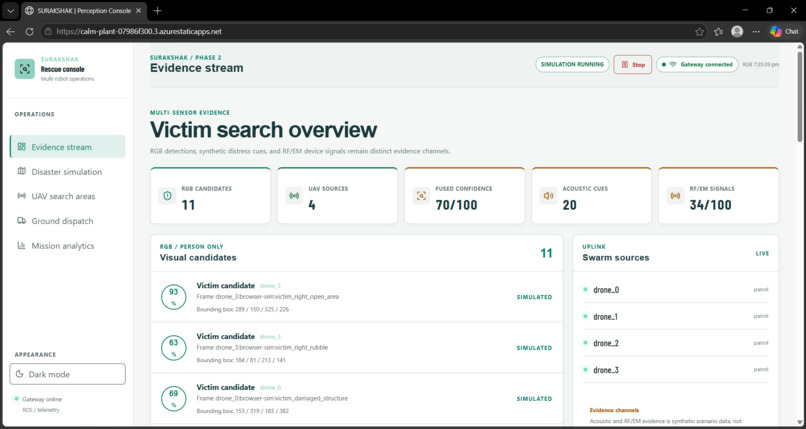Click the LIVE label in Swarm sources
This screenshot has width=806, height=429.
click(762, 254)
